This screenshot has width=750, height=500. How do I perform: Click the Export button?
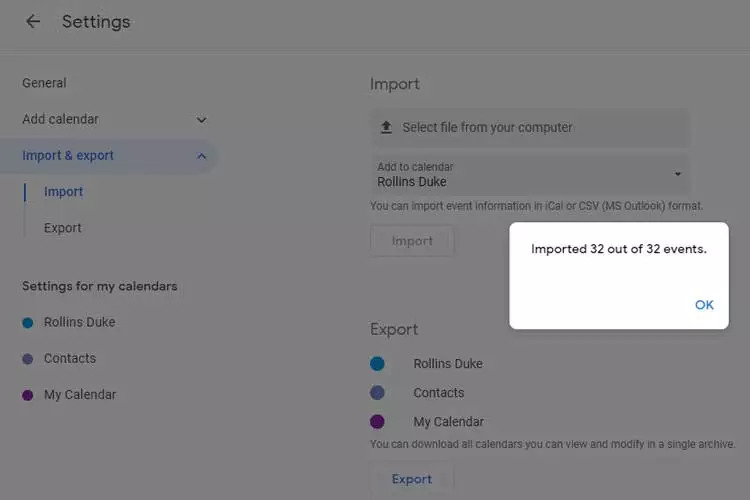tap(412, 479)
